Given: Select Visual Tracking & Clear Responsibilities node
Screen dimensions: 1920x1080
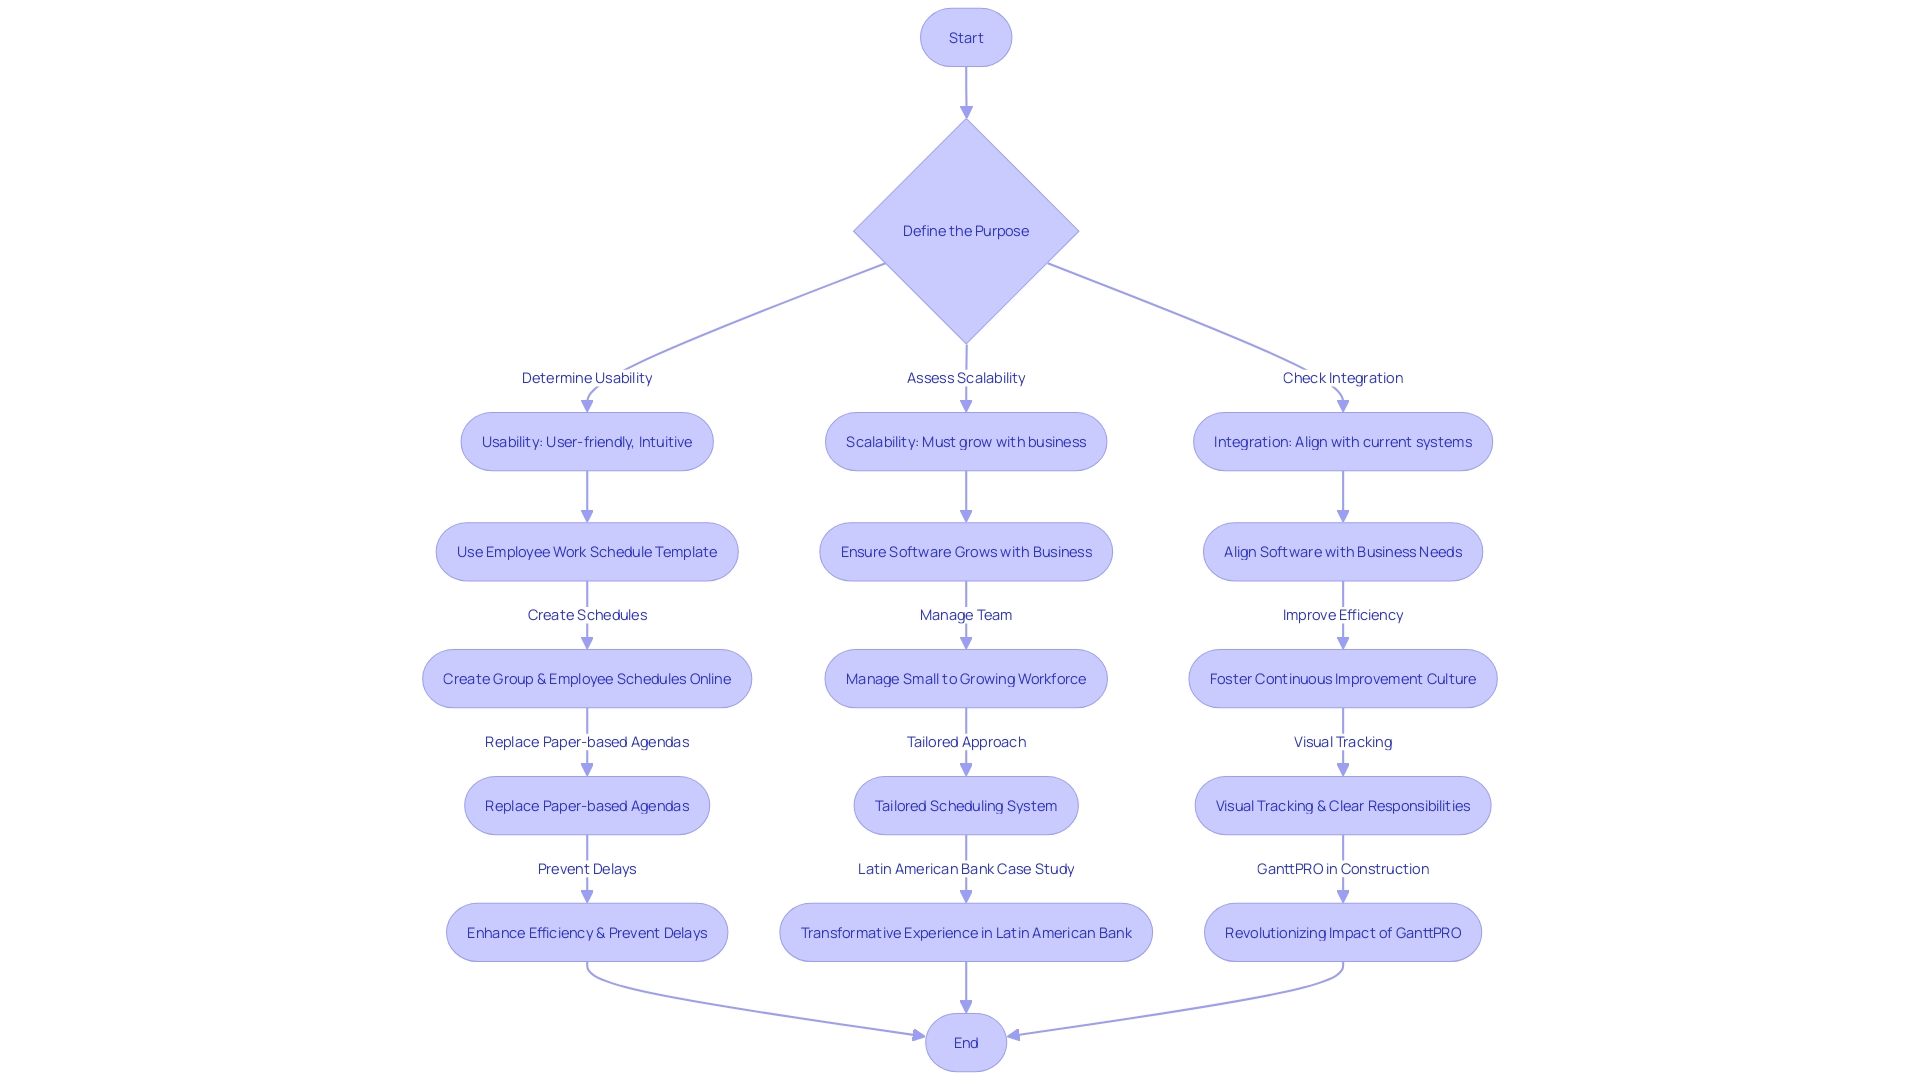Looking at the screenshot, I should [1342, 804].
